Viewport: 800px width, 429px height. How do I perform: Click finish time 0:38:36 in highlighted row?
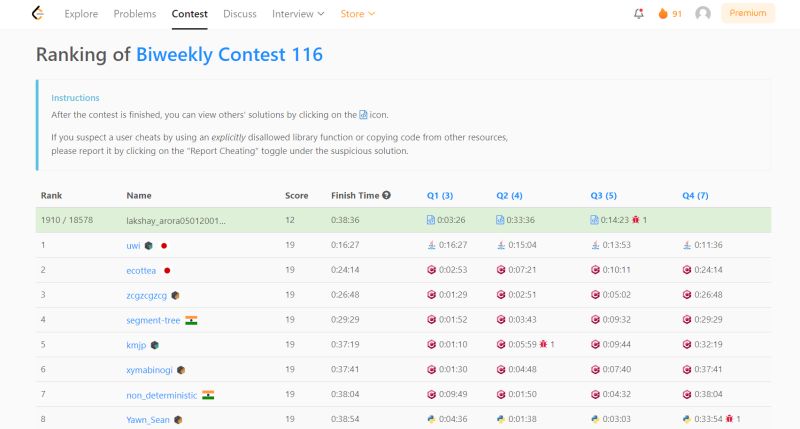pyautogui.click(x=345, y=220)
